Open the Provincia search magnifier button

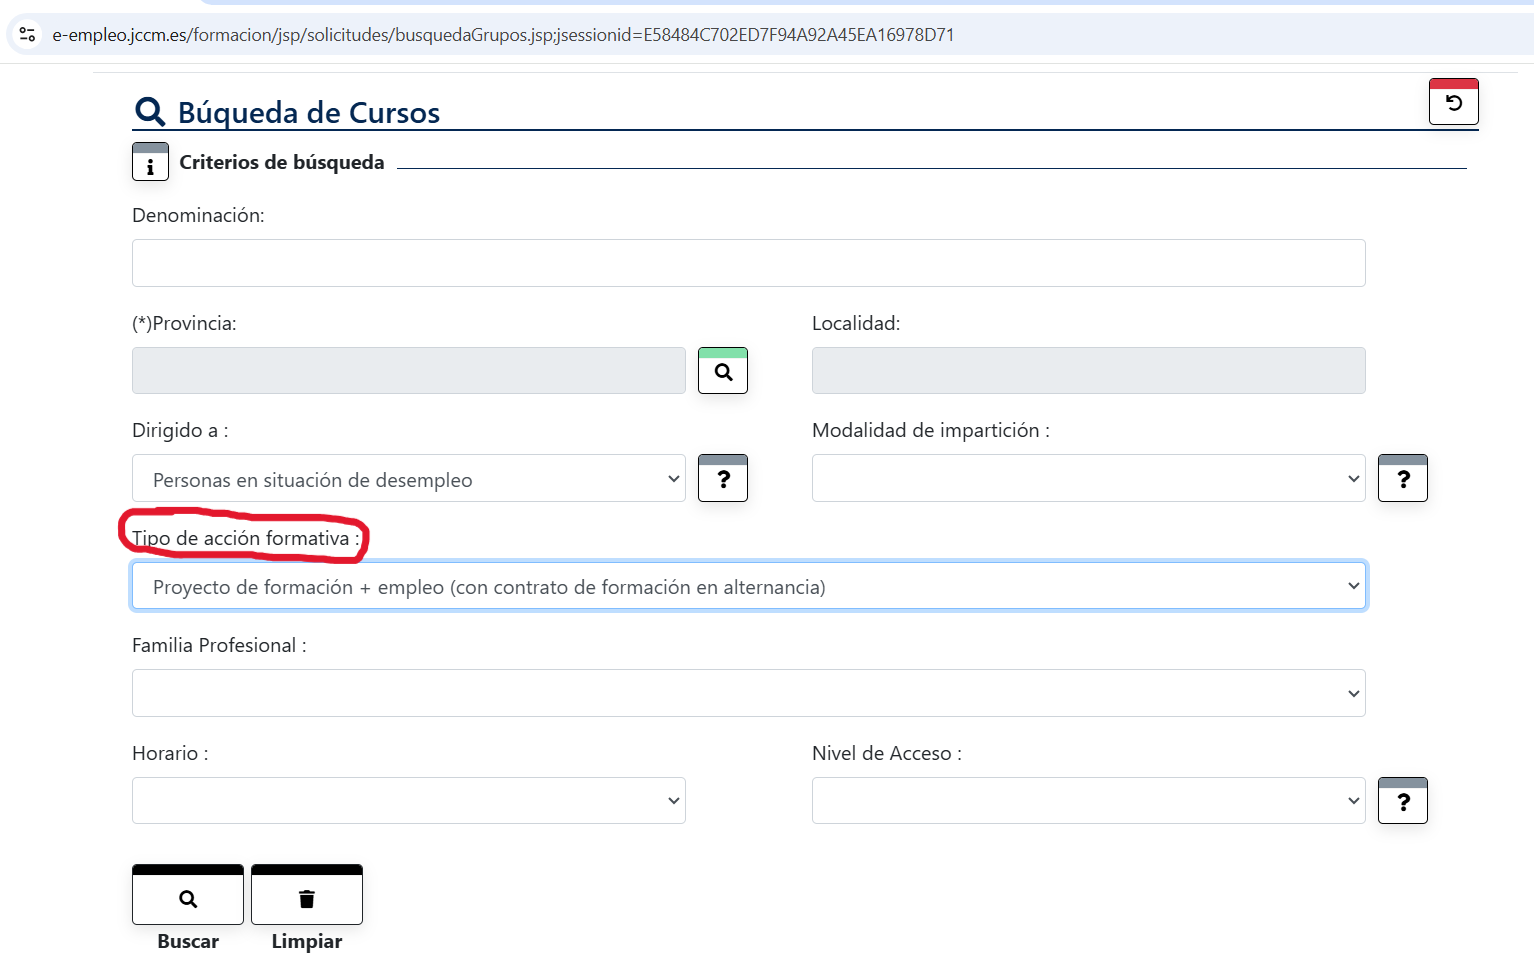coord(723,371)
